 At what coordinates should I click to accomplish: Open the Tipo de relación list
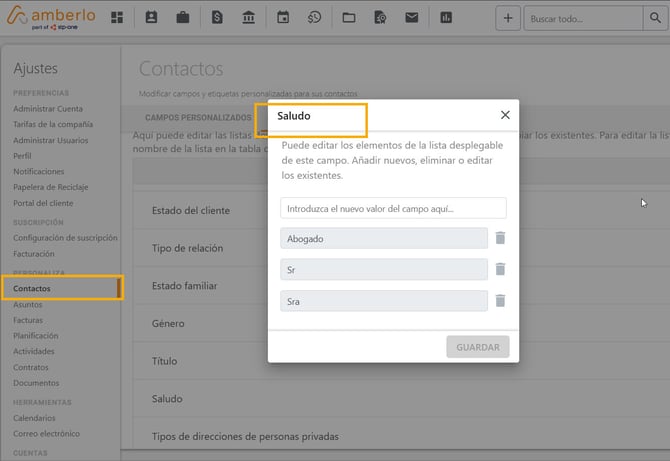[187, 248]
